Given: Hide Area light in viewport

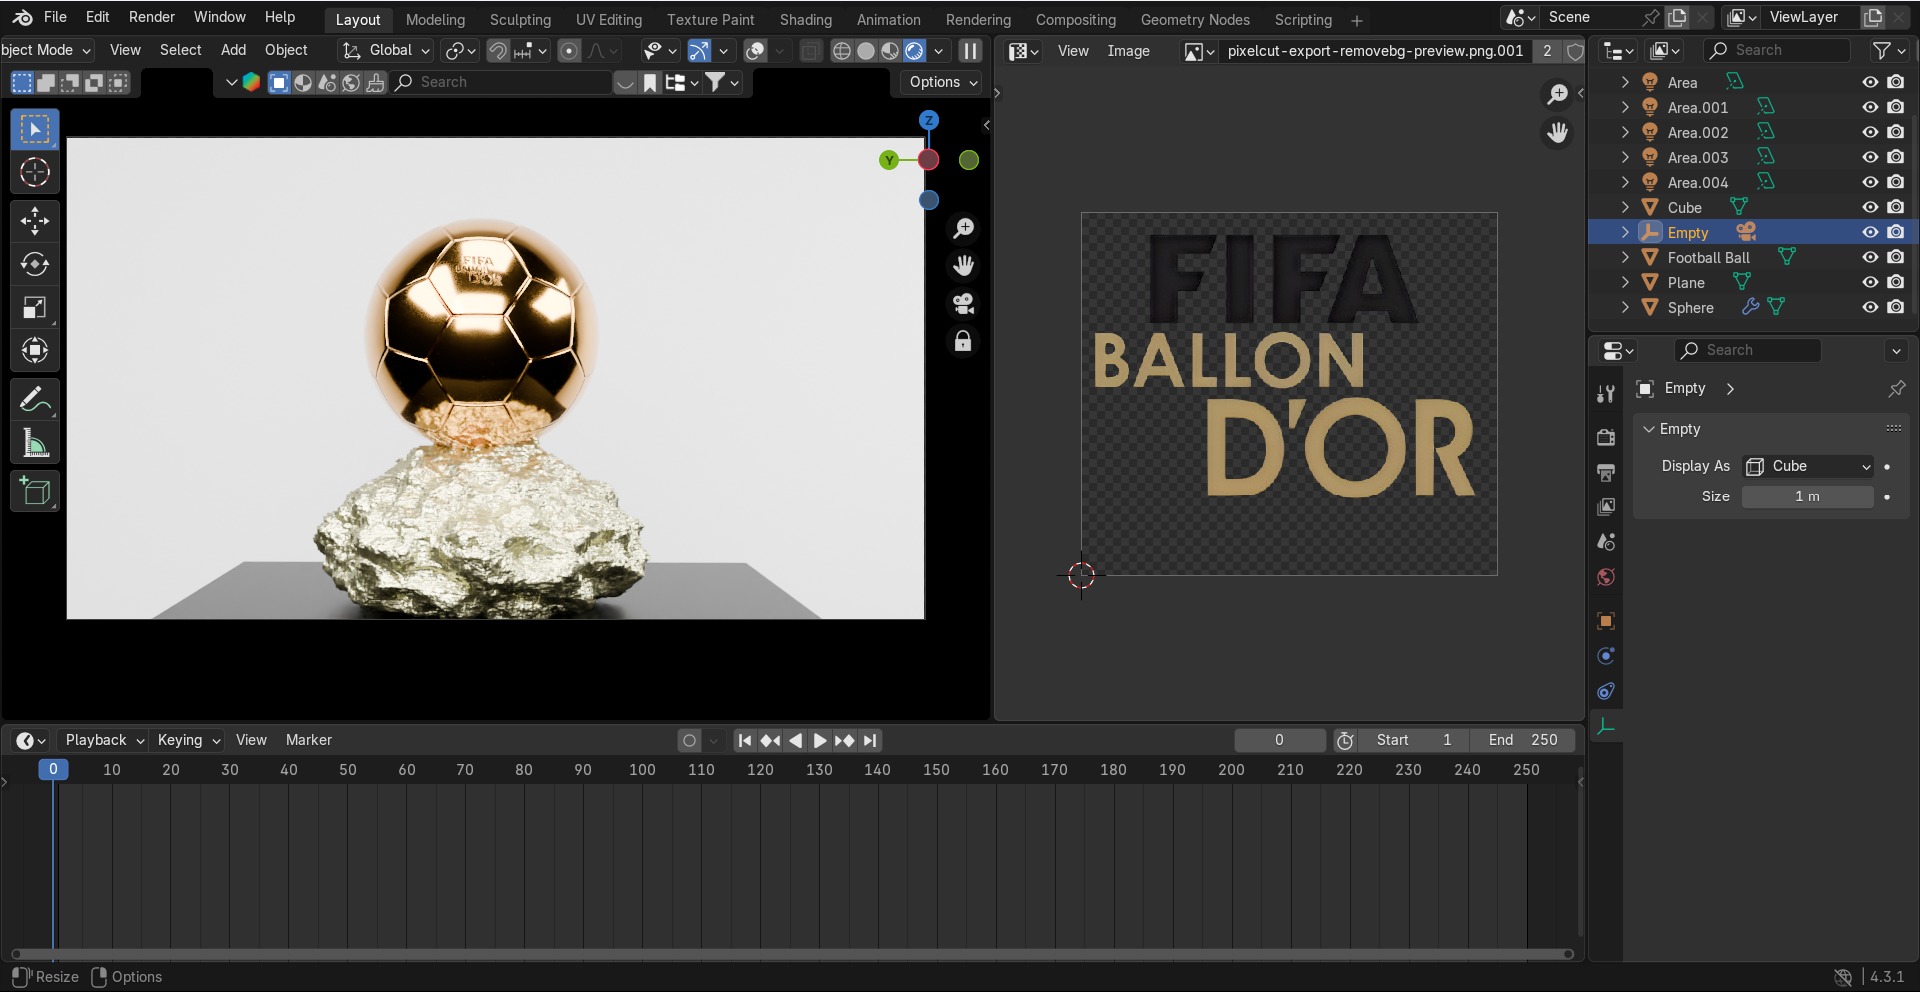Looking at the screenshot, I should (1870, 82).
